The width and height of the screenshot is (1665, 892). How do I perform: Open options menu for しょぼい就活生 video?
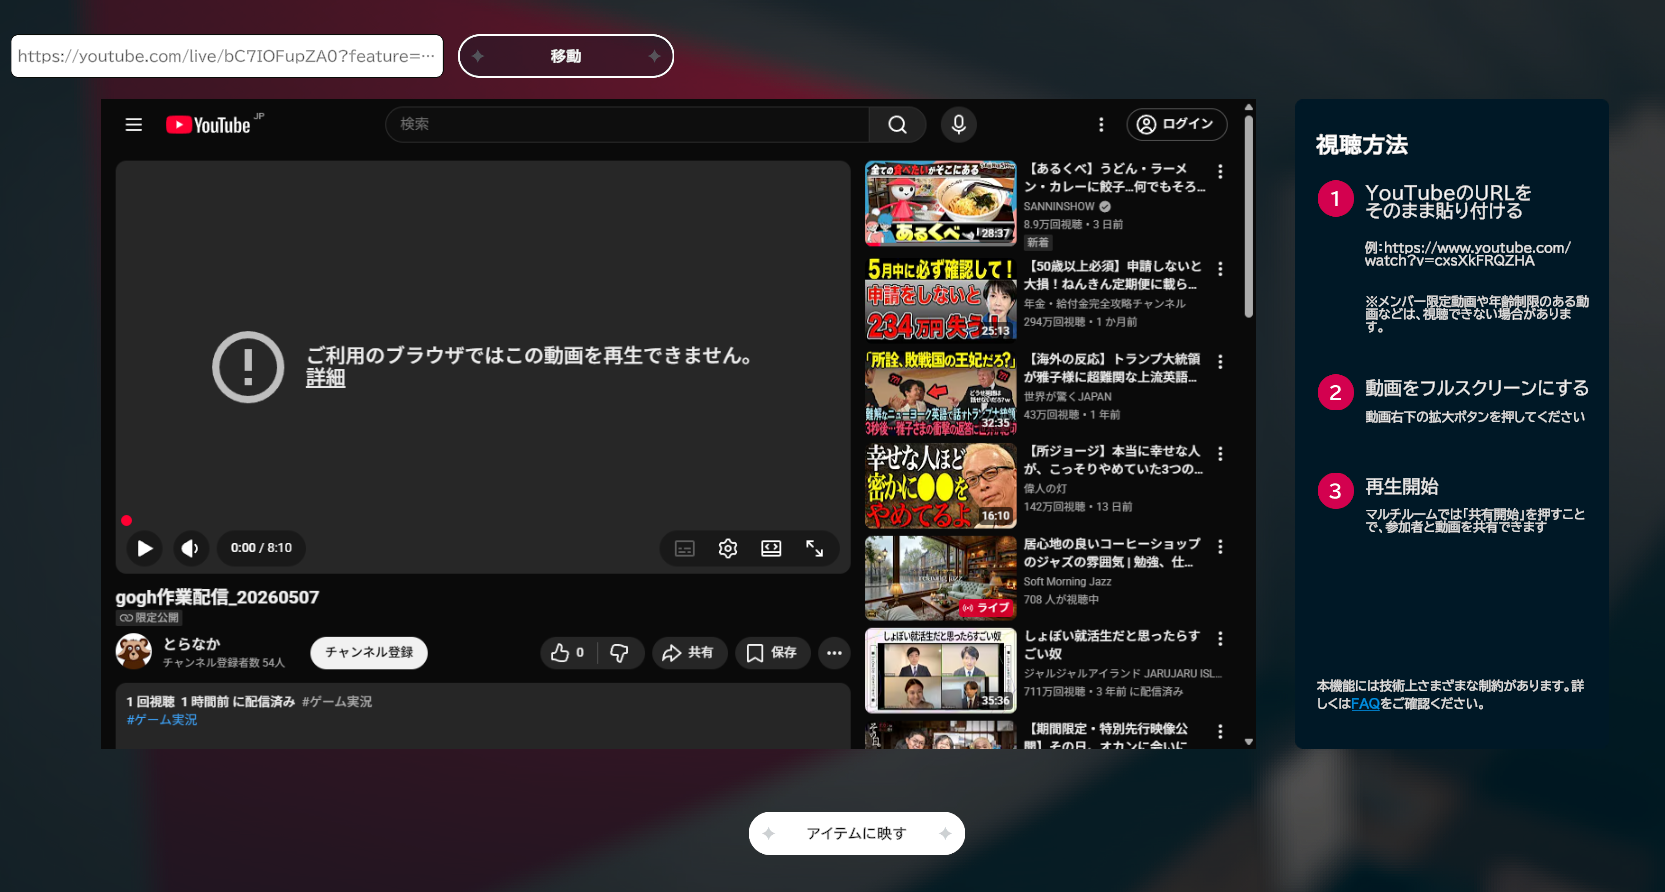coord(1220,639)
